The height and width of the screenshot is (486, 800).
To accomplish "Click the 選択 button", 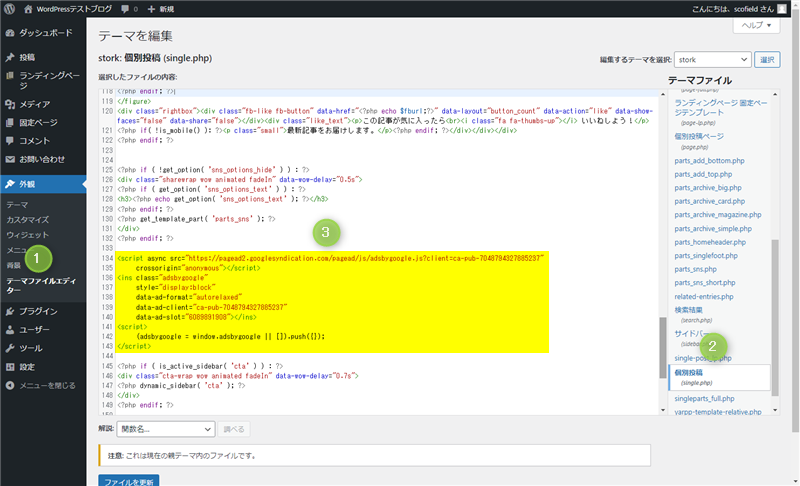I will tap(767, 60).
